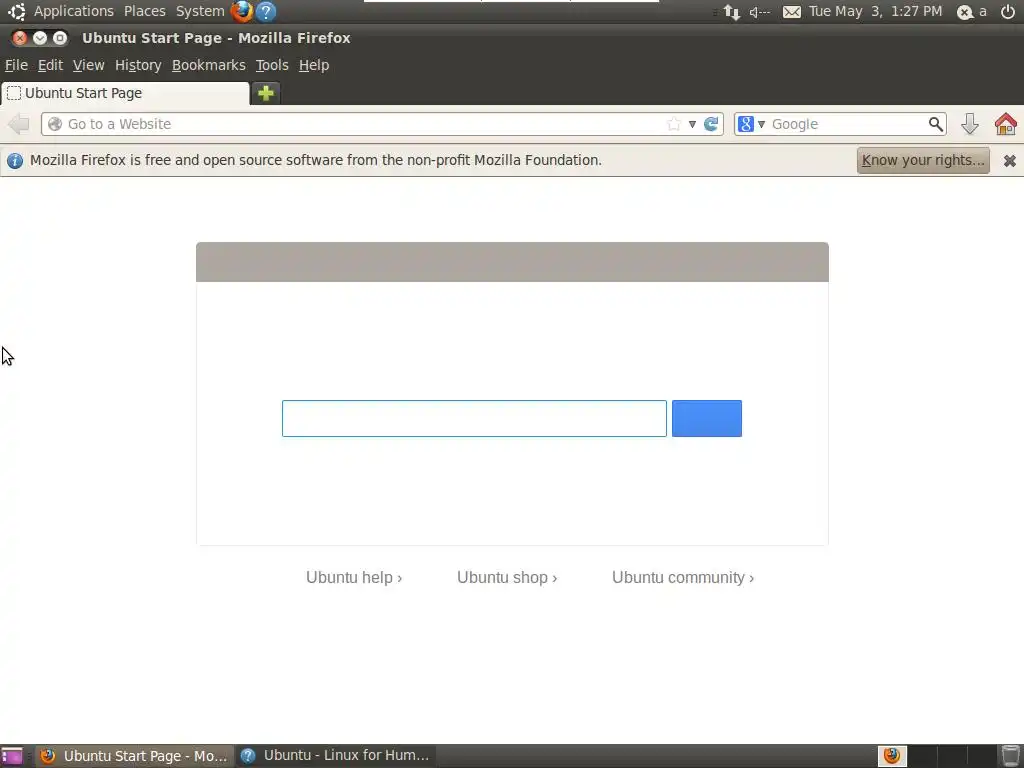Dismiss the Mozilla notification bar

pos(1010,161)
